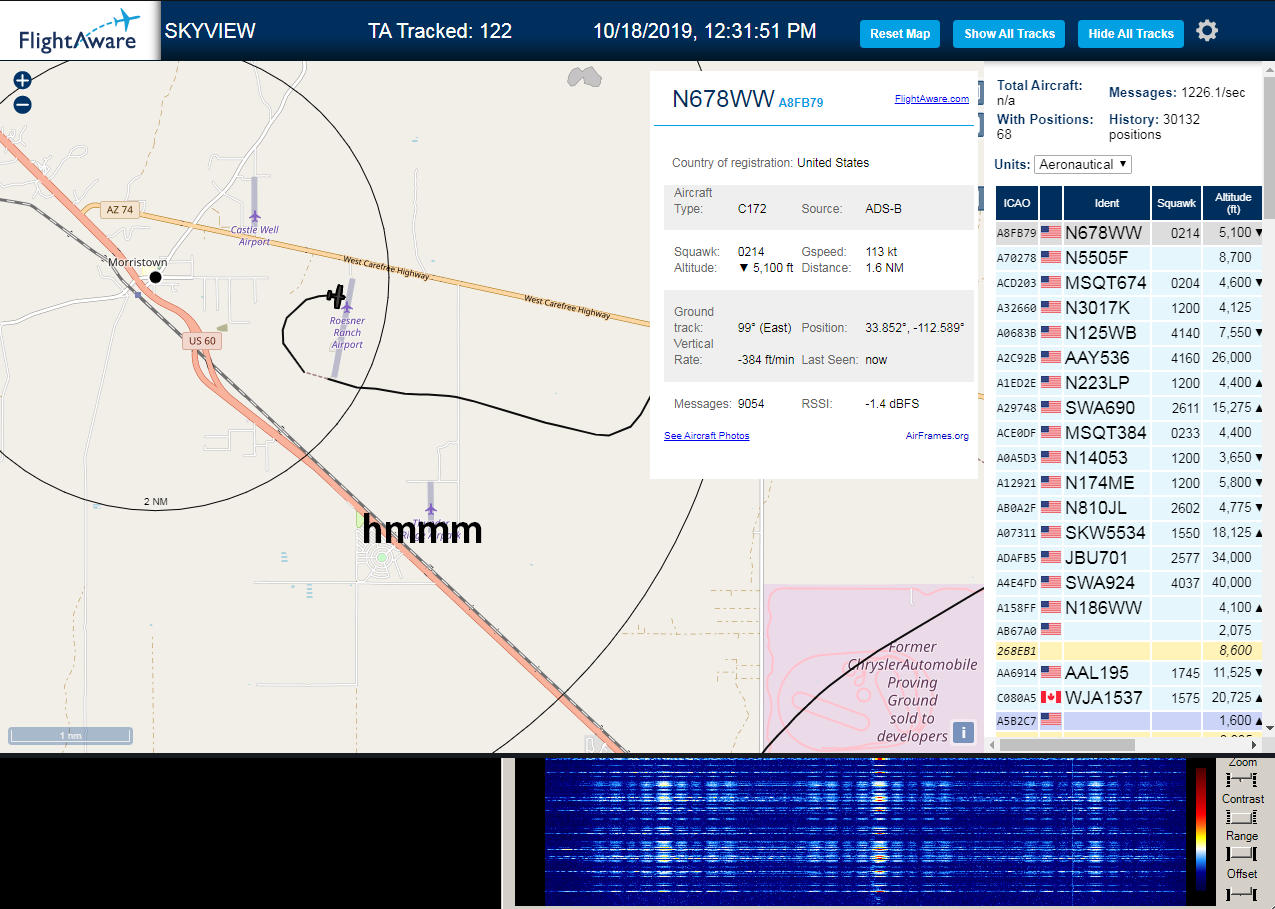This screenshot has width=1275, height=909.
Task: Click the Morristown town dot marker
Action: click(x=155, y=277)
